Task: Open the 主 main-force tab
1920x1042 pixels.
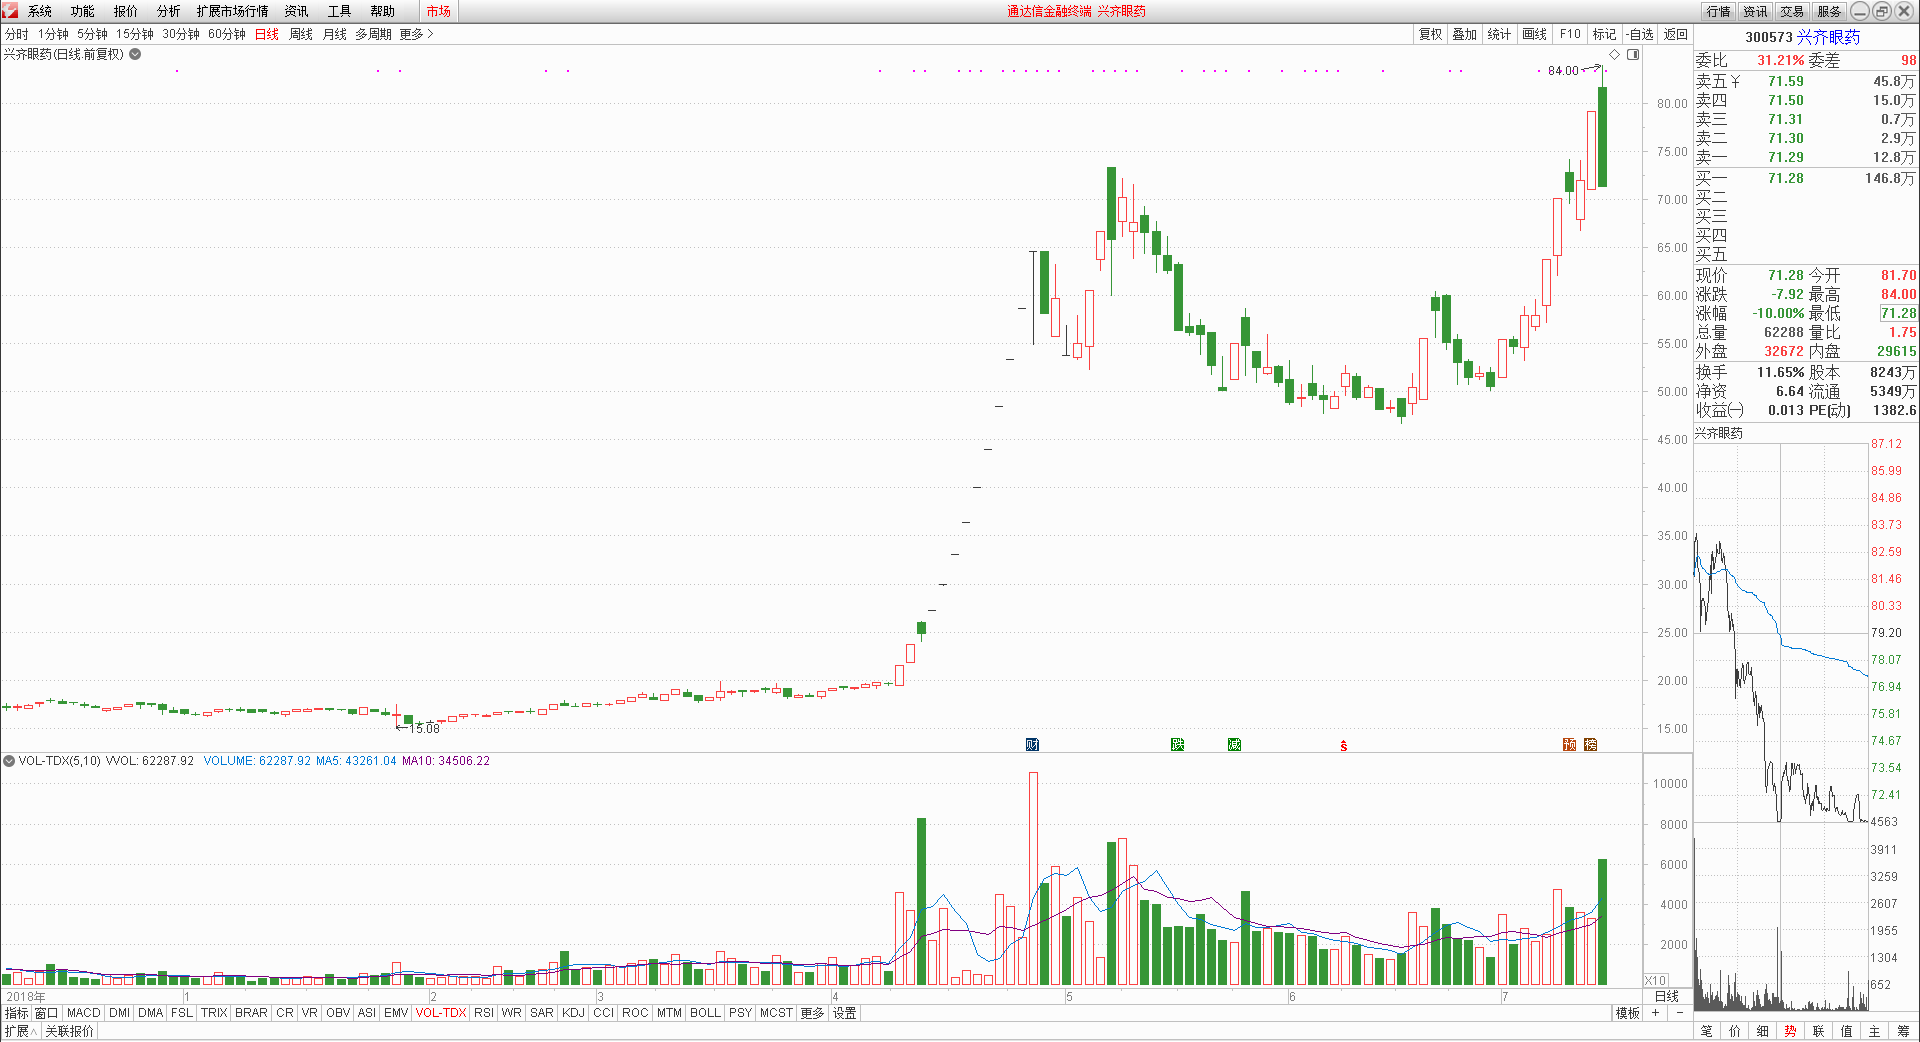Action: click(x=1874, y=1031)
